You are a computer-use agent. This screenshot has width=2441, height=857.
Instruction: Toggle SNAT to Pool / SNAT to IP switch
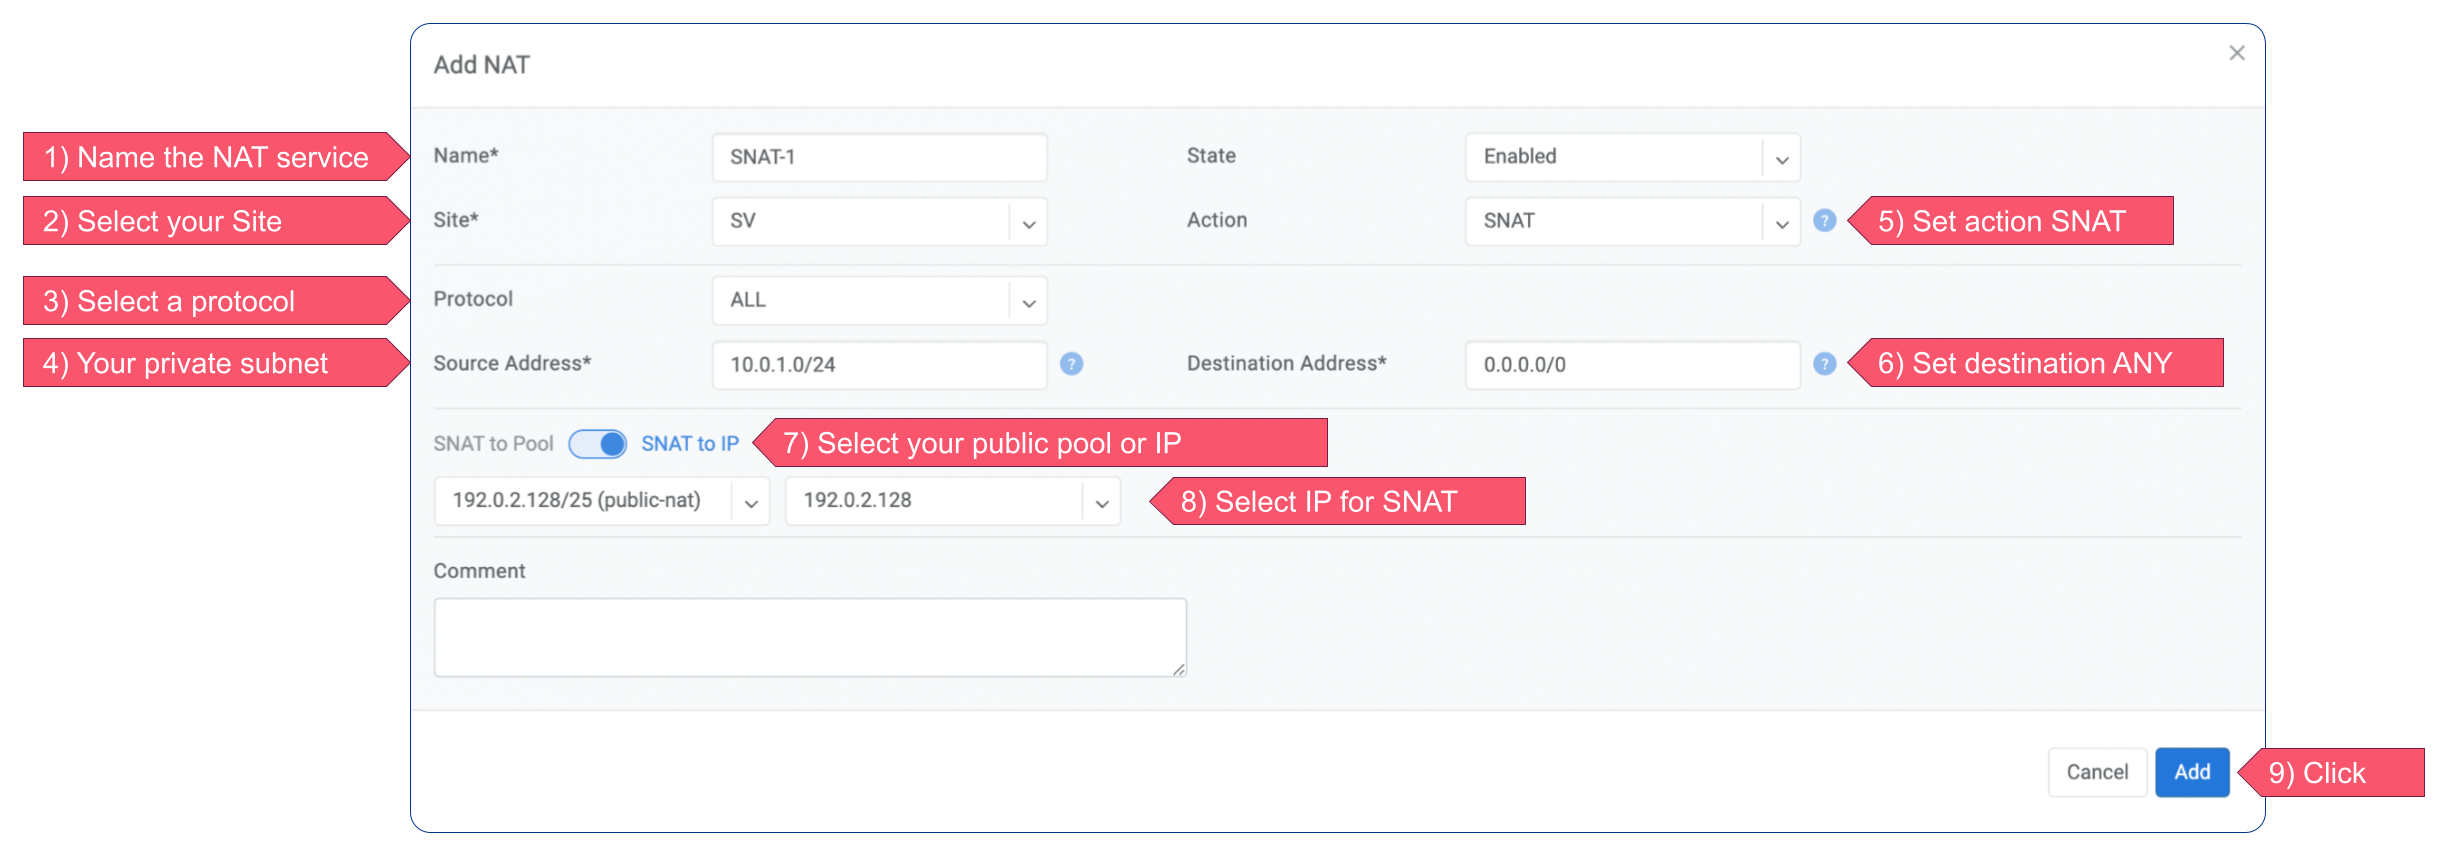coord(598,444)
